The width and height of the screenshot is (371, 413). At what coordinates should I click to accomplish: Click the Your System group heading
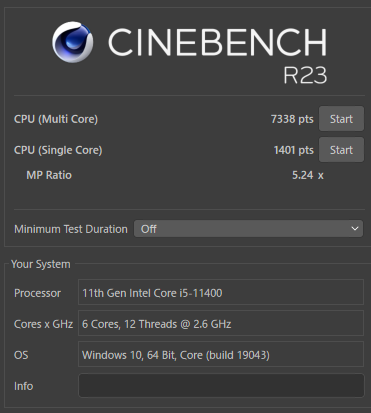pyautogui.click(x=41, y=264)
